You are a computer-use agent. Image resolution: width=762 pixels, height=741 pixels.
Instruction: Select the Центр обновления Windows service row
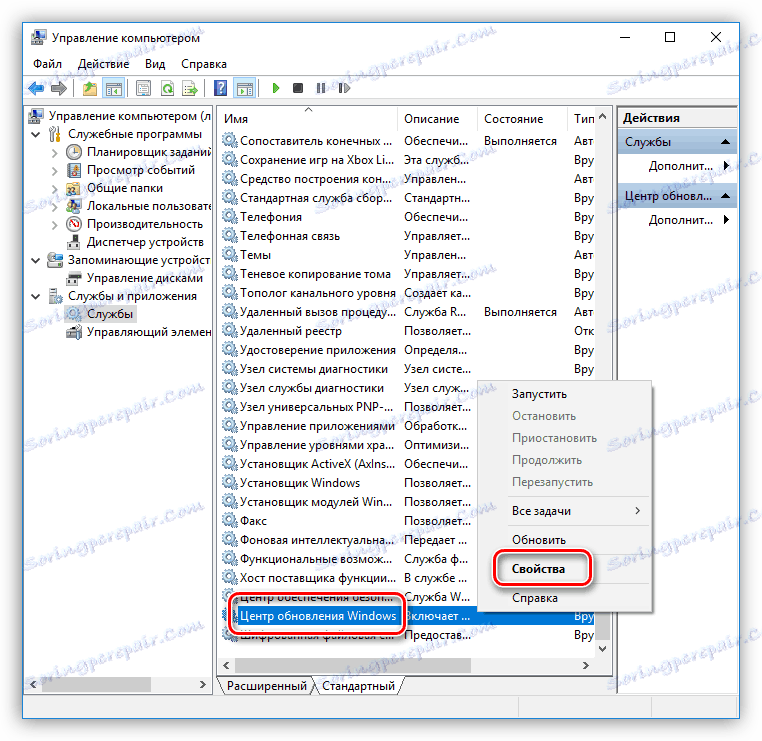click(407, 616)
